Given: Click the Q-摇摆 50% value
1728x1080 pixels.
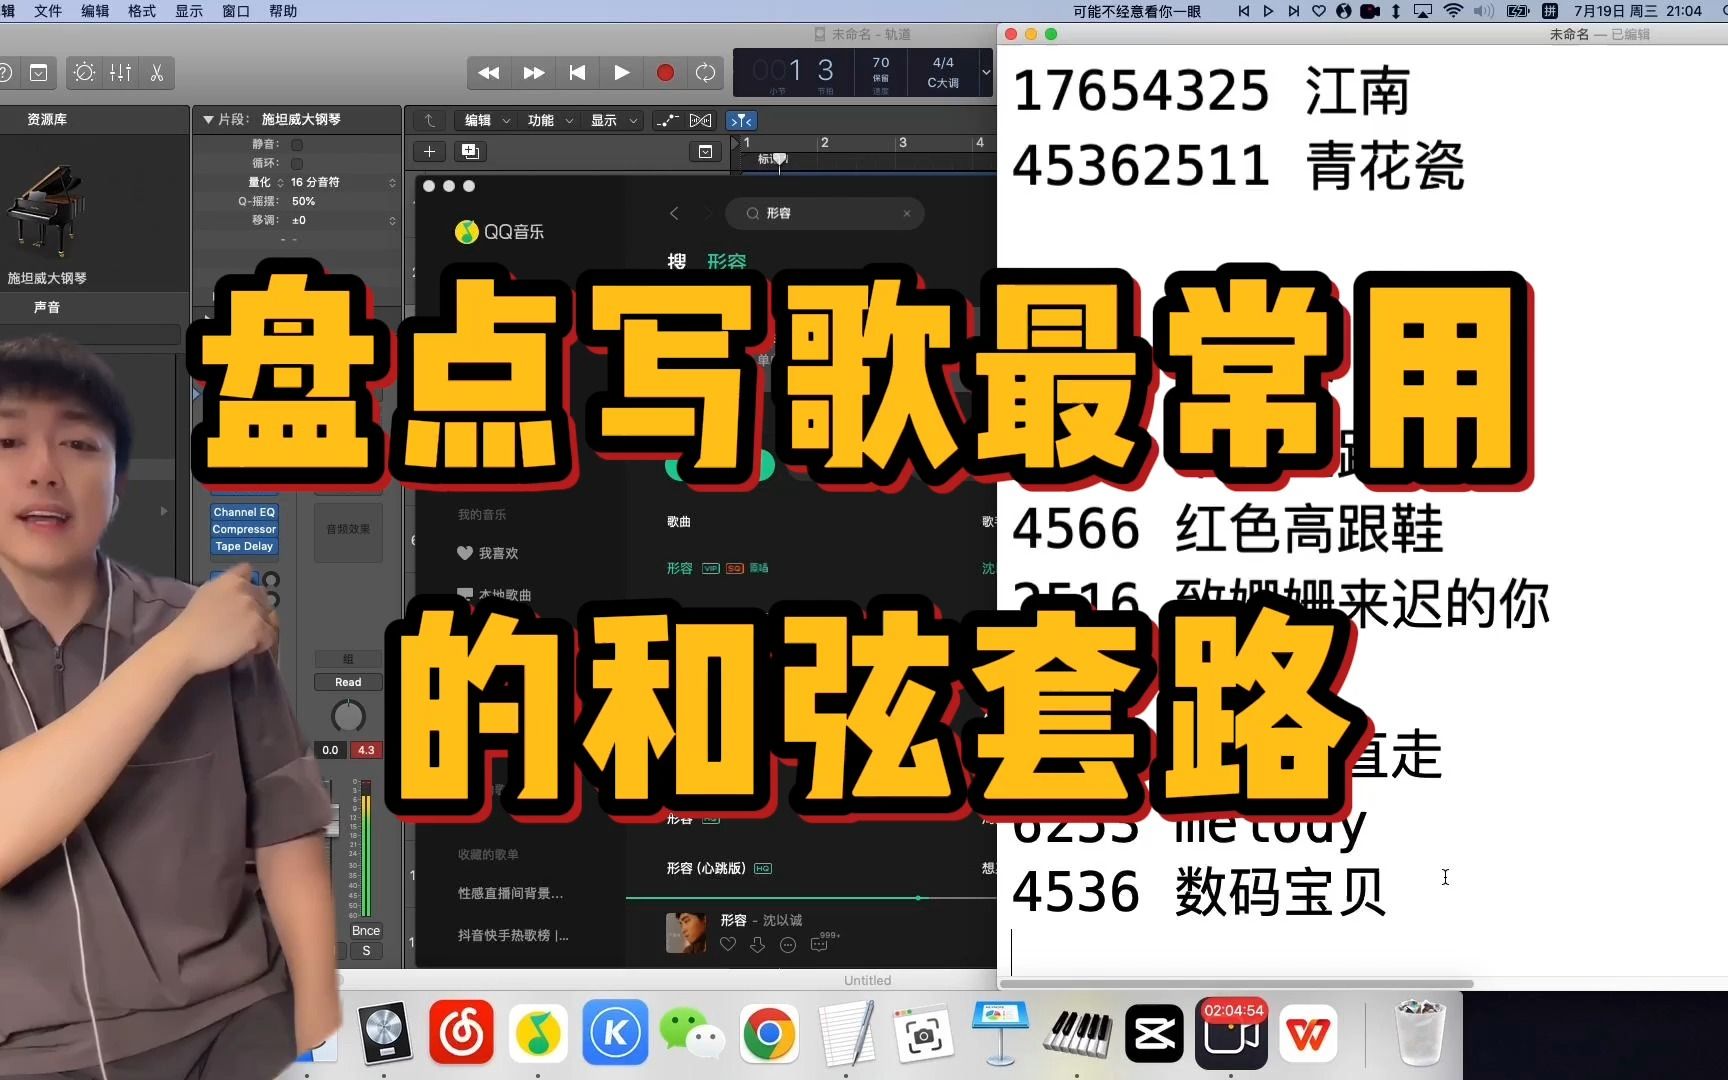Looking at the screenshot, I should tap(304, 201).
